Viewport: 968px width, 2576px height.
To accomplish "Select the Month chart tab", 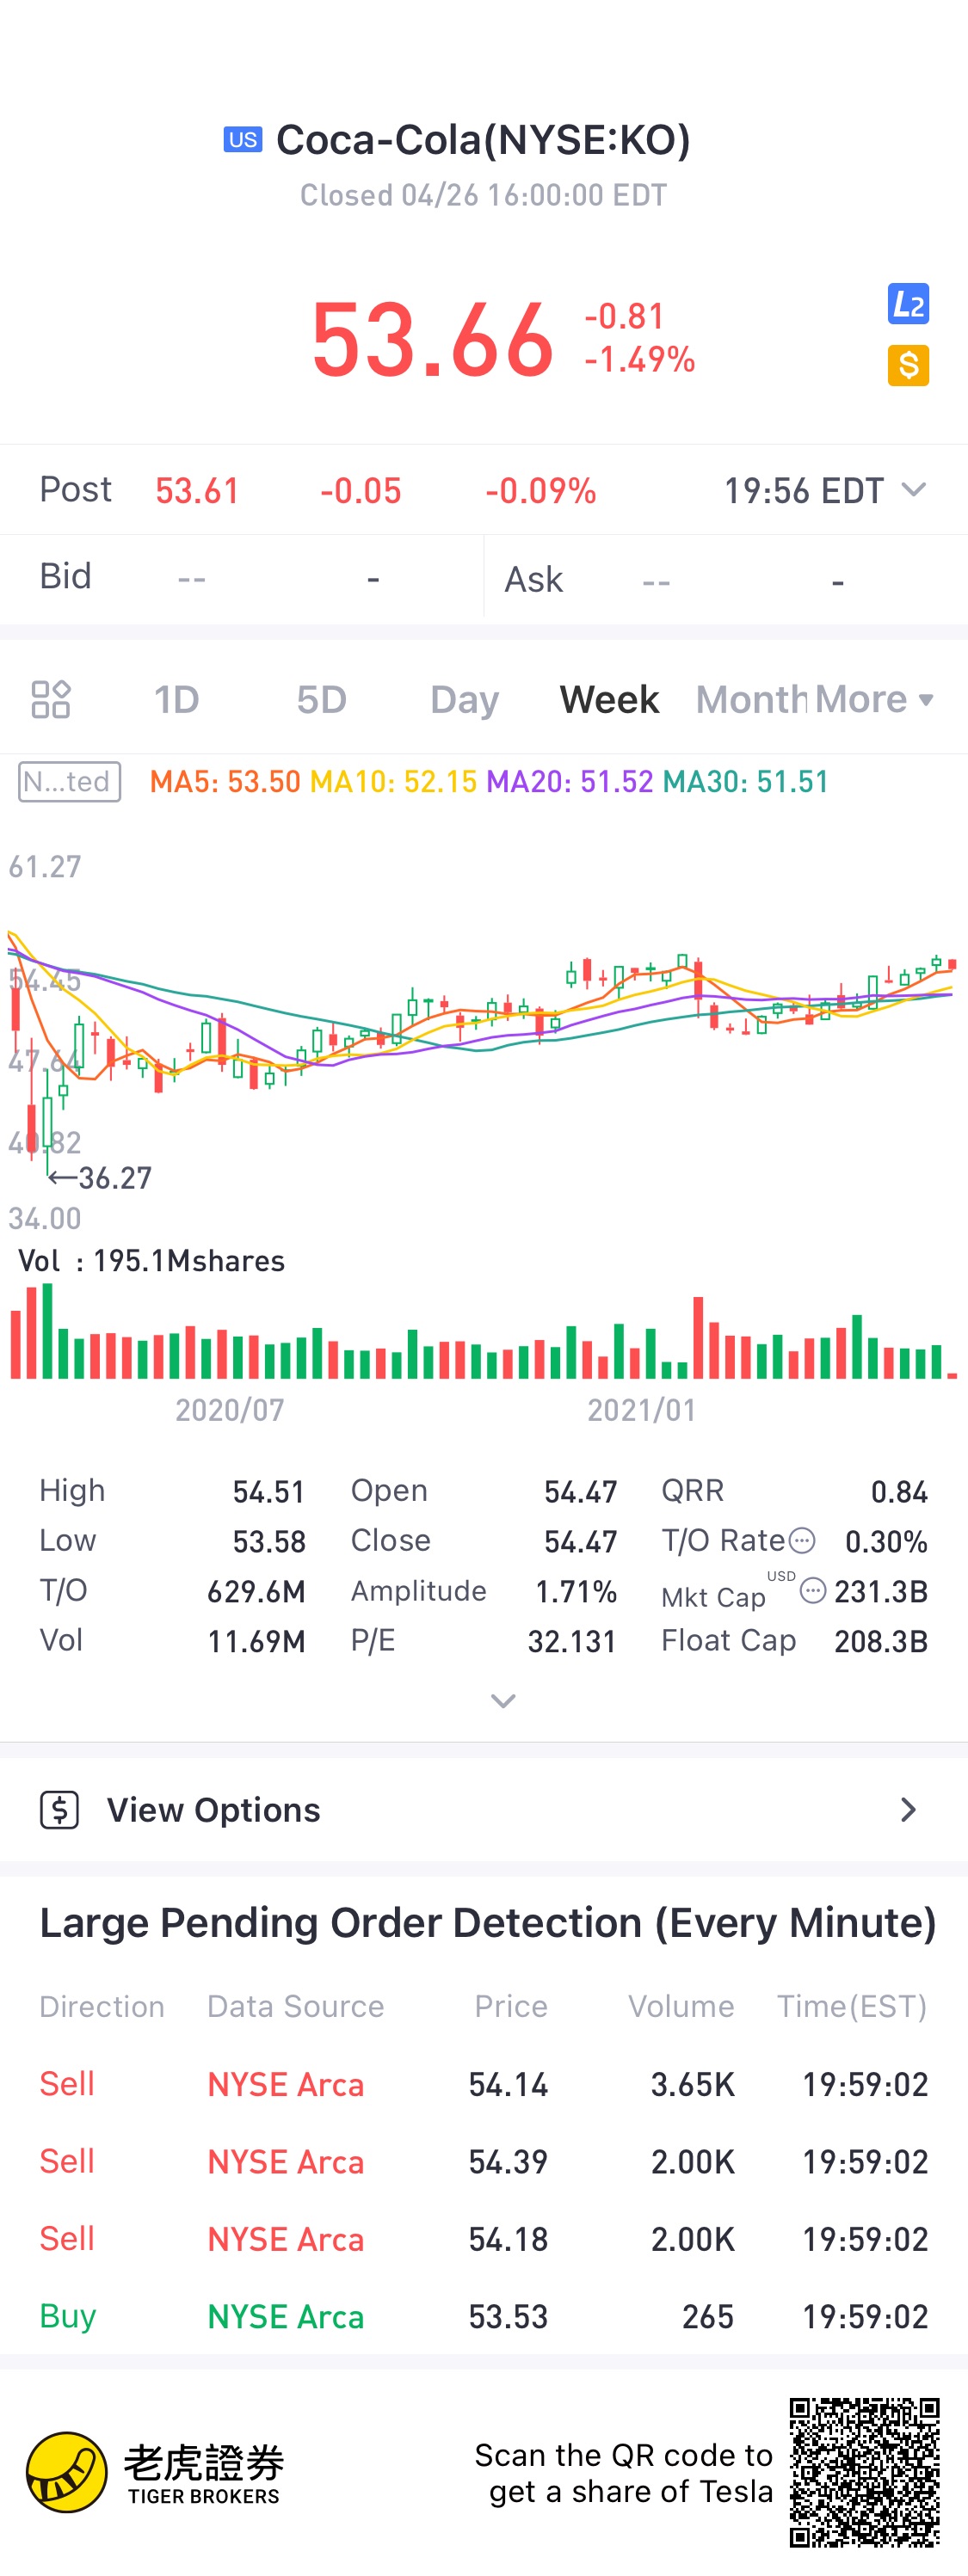I will click(x=750, y=699).
